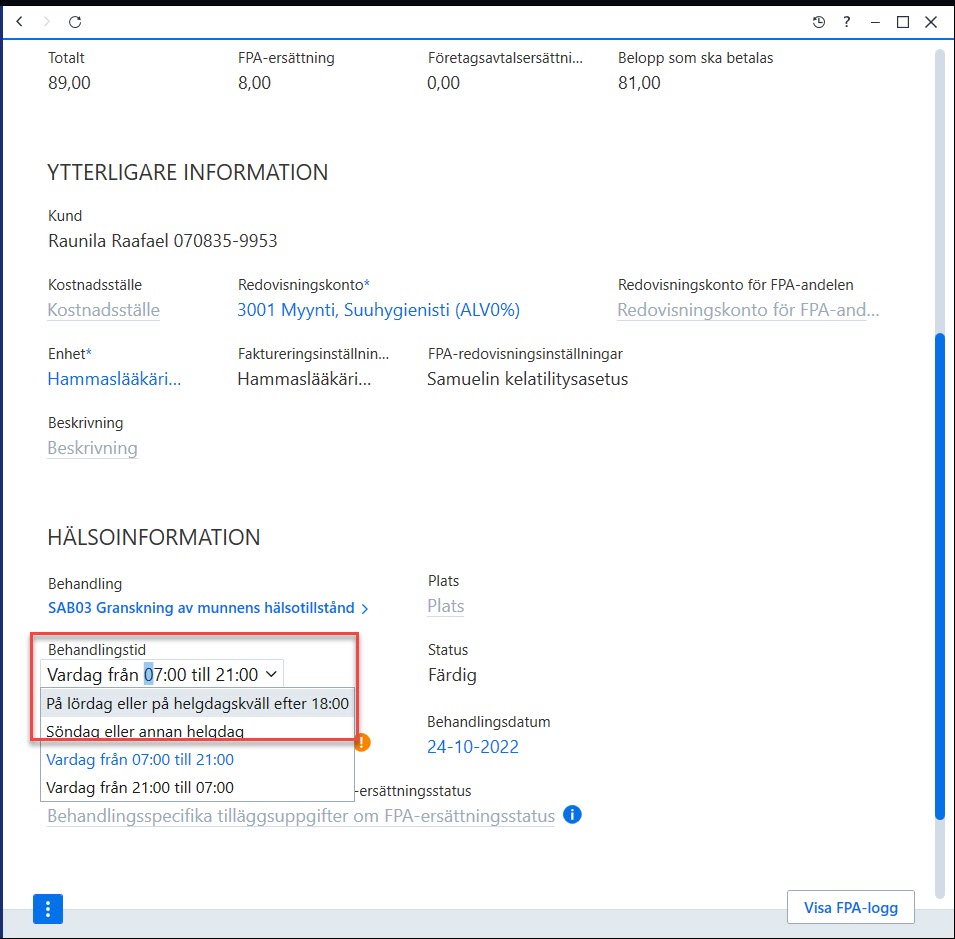Open Redovisningskonto 3001 Myynti, Suuhygienisti link

[378, 310]
